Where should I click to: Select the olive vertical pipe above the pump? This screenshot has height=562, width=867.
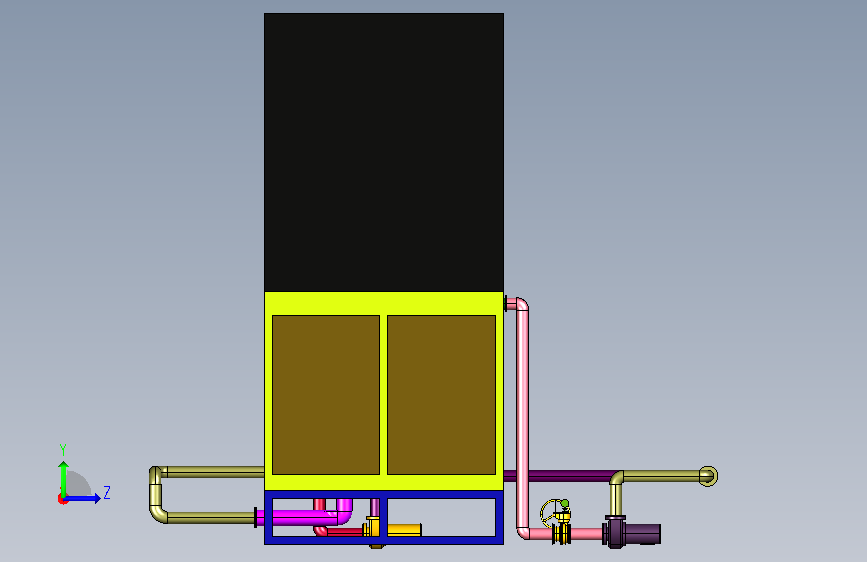point(615,500)
